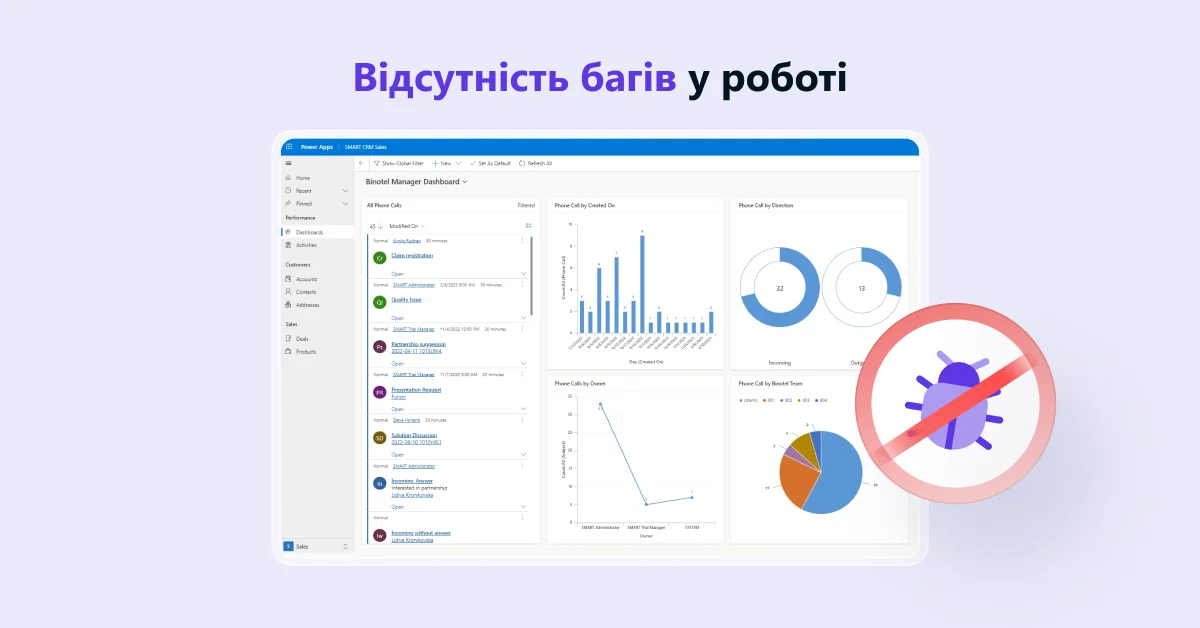
Task: Open Accounts under Customers
Action: coord(306,279)
